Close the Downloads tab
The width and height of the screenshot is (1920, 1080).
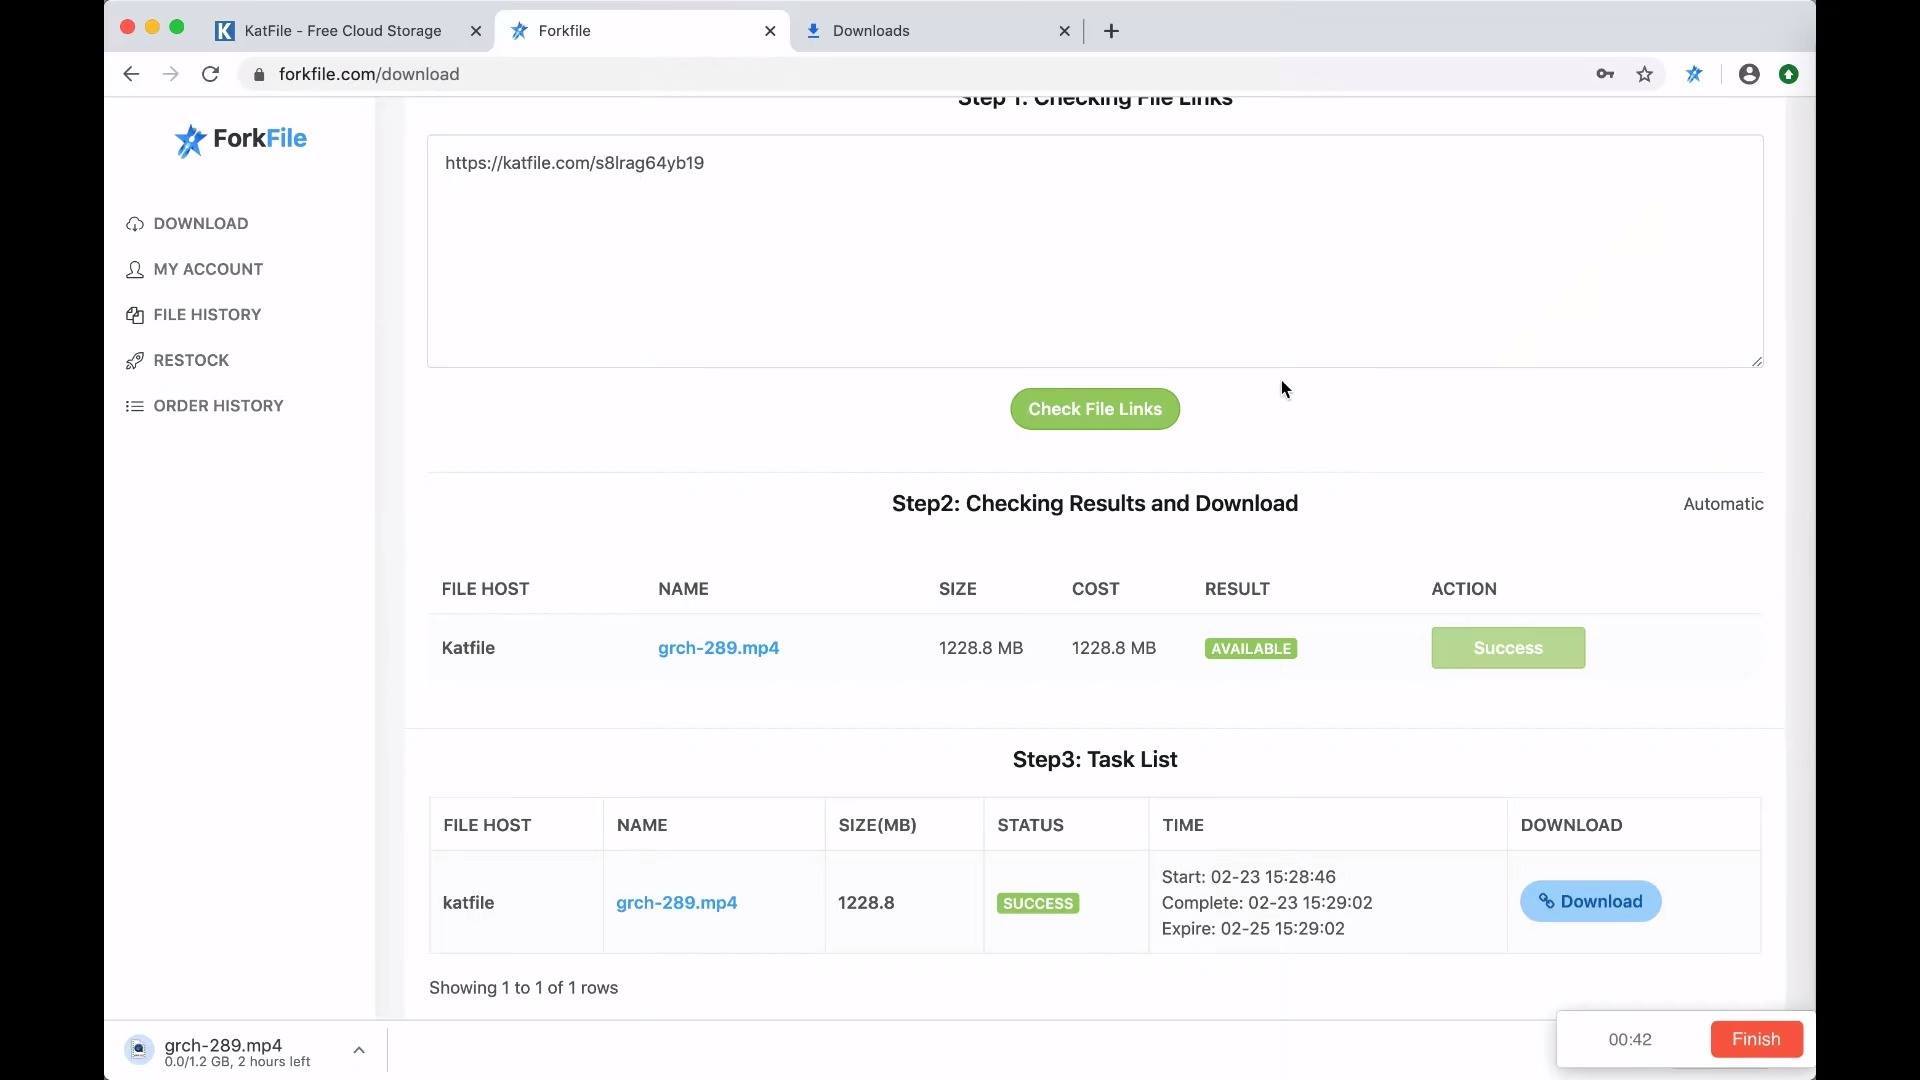[1065, 31]
